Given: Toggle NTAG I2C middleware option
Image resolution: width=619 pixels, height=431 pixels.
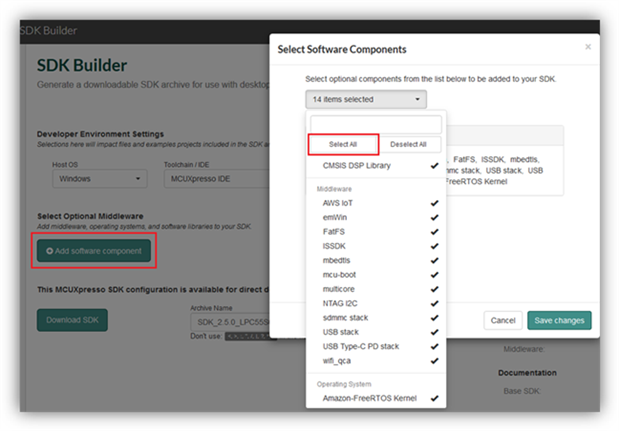Looking at the screenshot, I should [376, 304].
